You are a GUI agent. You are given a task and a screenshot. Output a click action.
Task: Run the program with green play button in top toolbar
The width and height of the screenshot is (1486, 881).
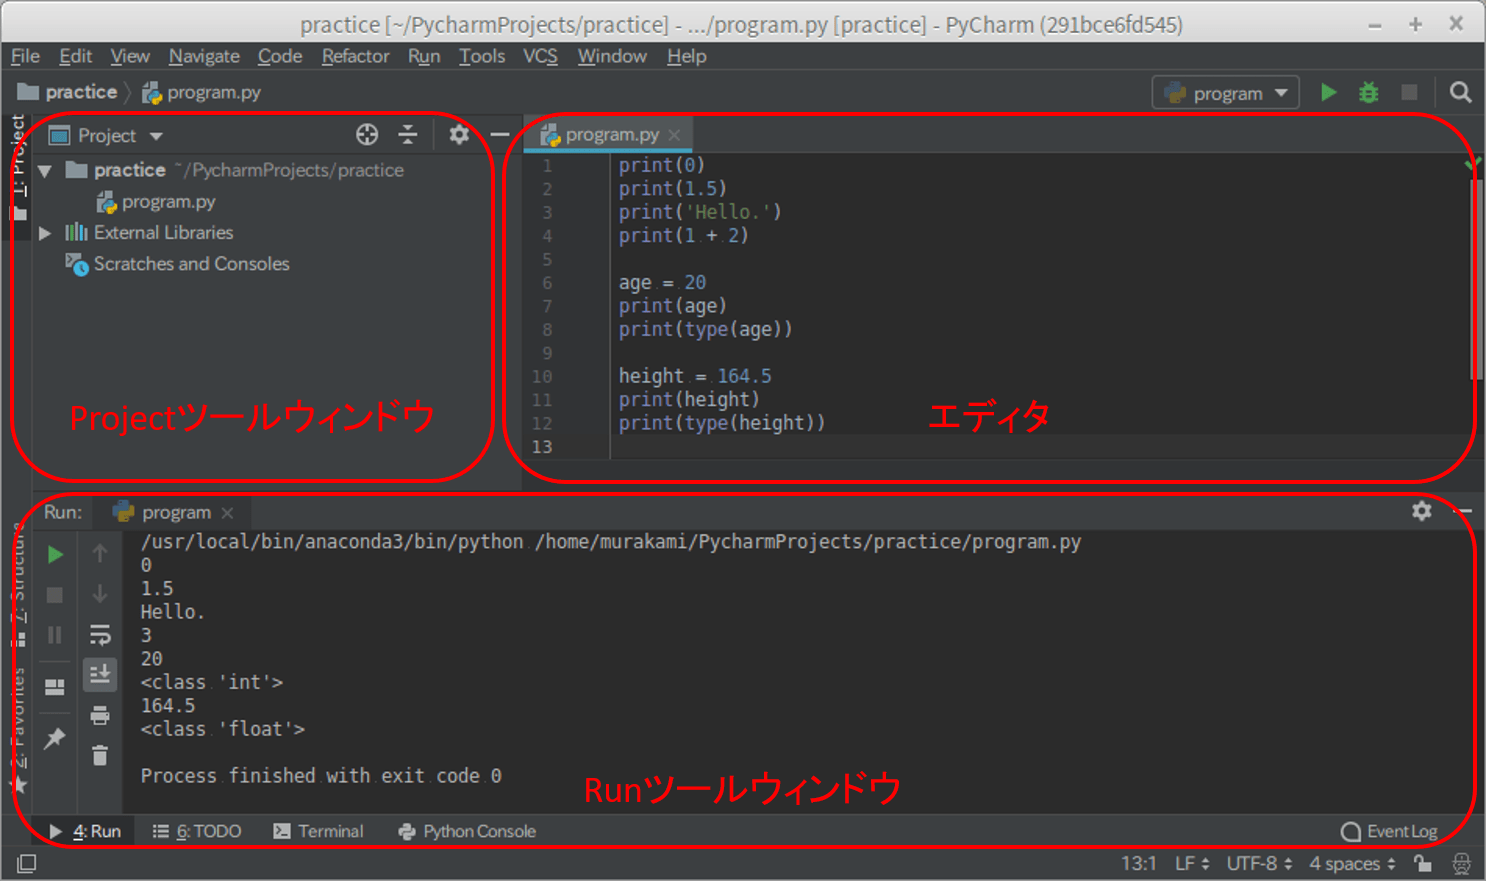[x=1328, y=92]
